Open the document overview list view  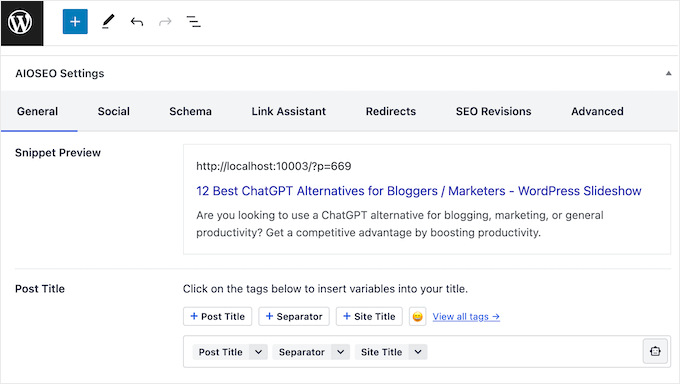(193, 22)
